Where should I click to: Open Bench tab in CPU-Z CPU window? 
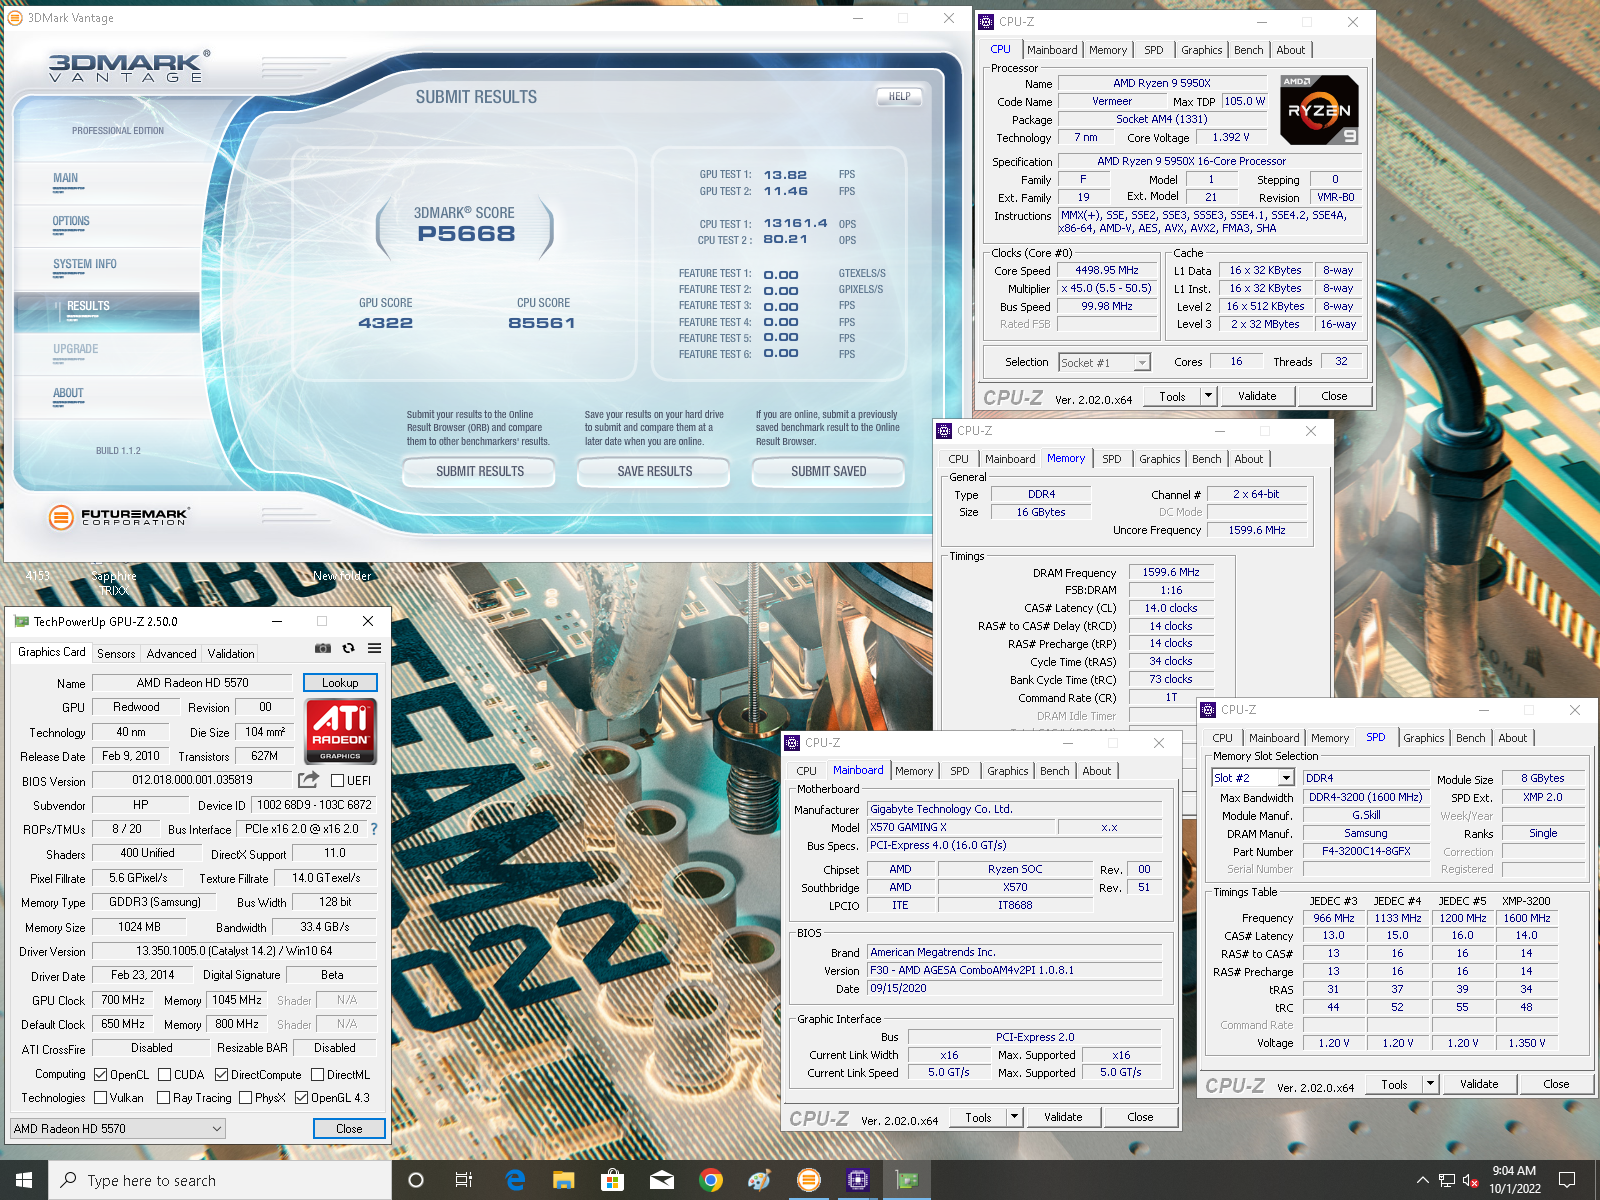click(1248, 50)
